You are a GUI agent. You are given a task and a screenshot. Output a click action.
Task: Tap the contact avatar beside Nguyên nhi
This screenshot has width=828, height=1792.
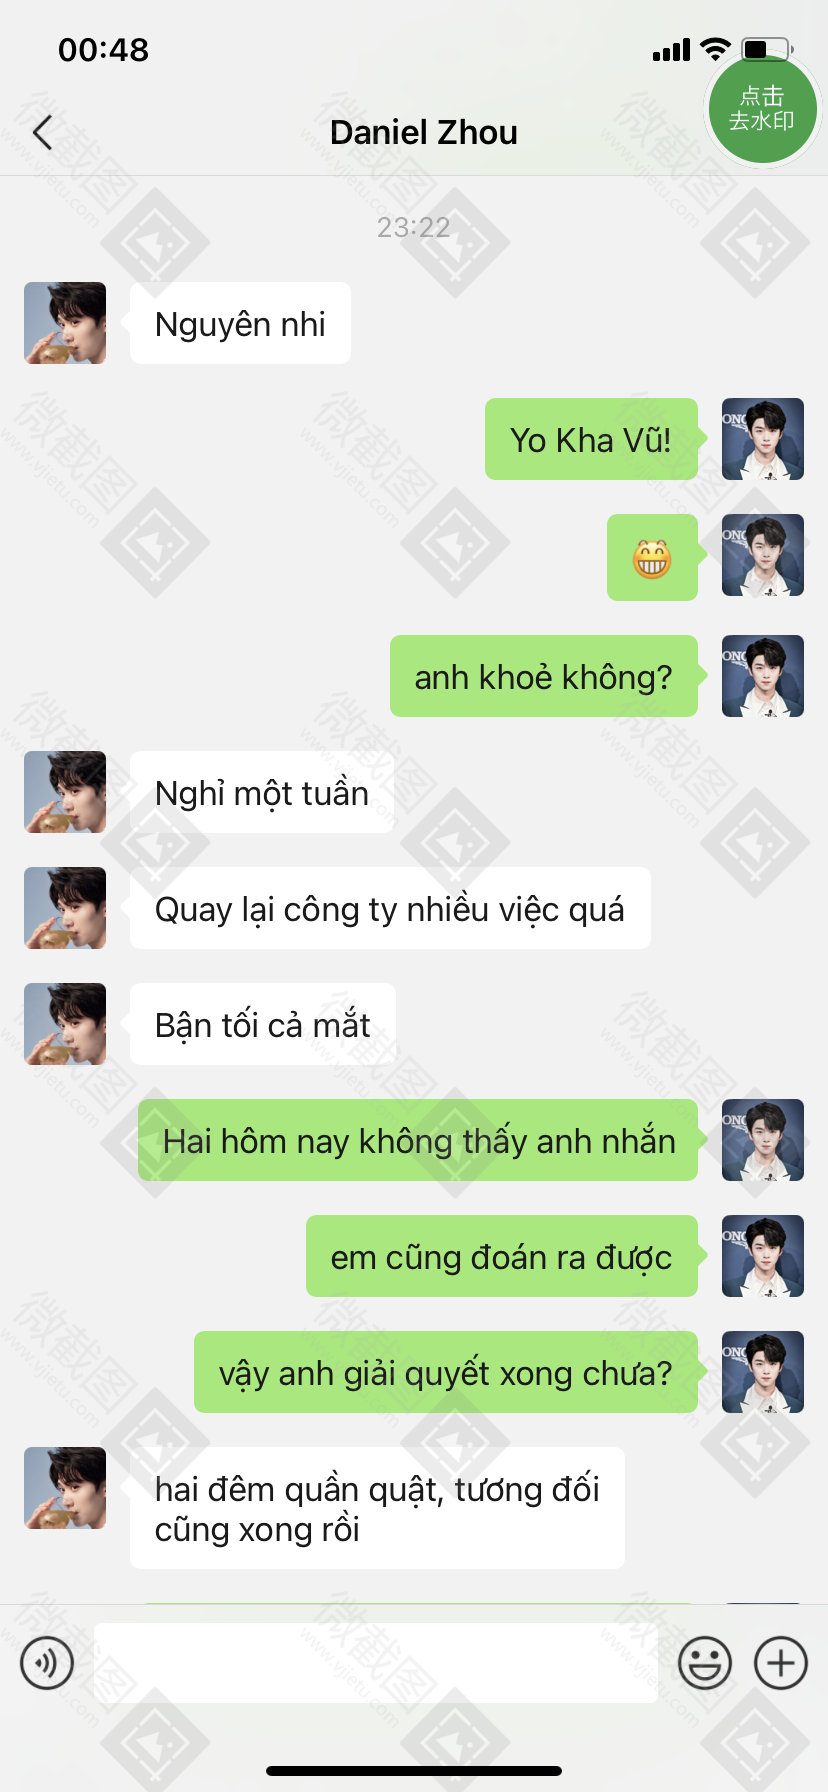pyautogui.click(x=65, y=323)
